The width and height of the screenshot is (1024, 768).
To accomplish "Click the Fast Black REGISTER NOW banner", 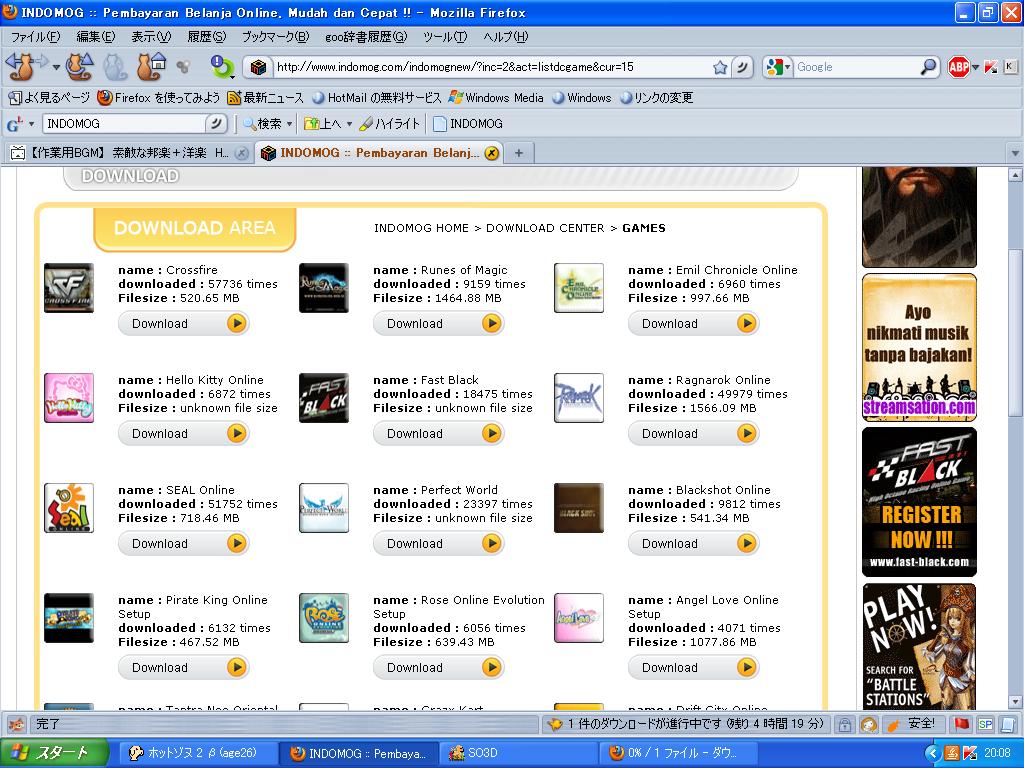I will [920, 502].
